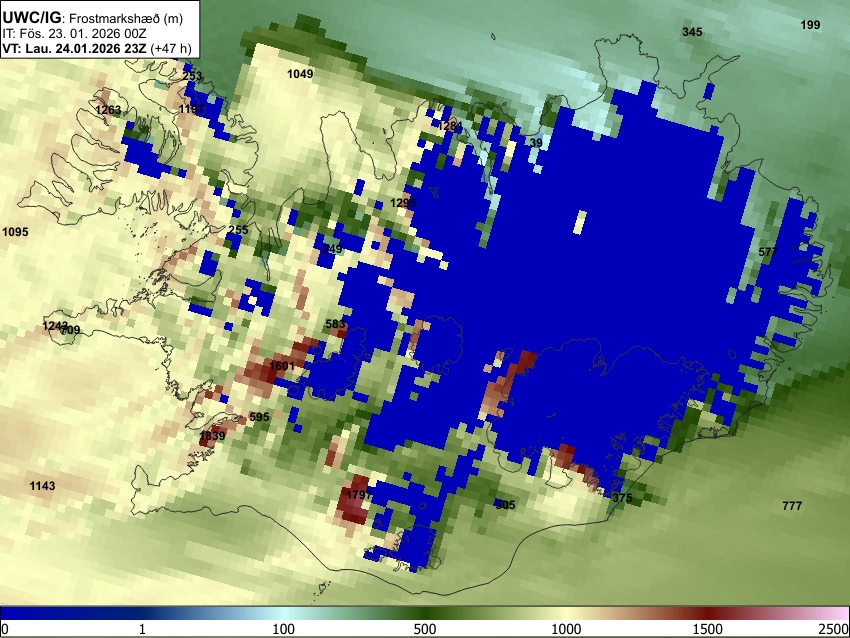Click the map value 595
The width and height of the screenshot is (850, 638).
tap(259, 417)
